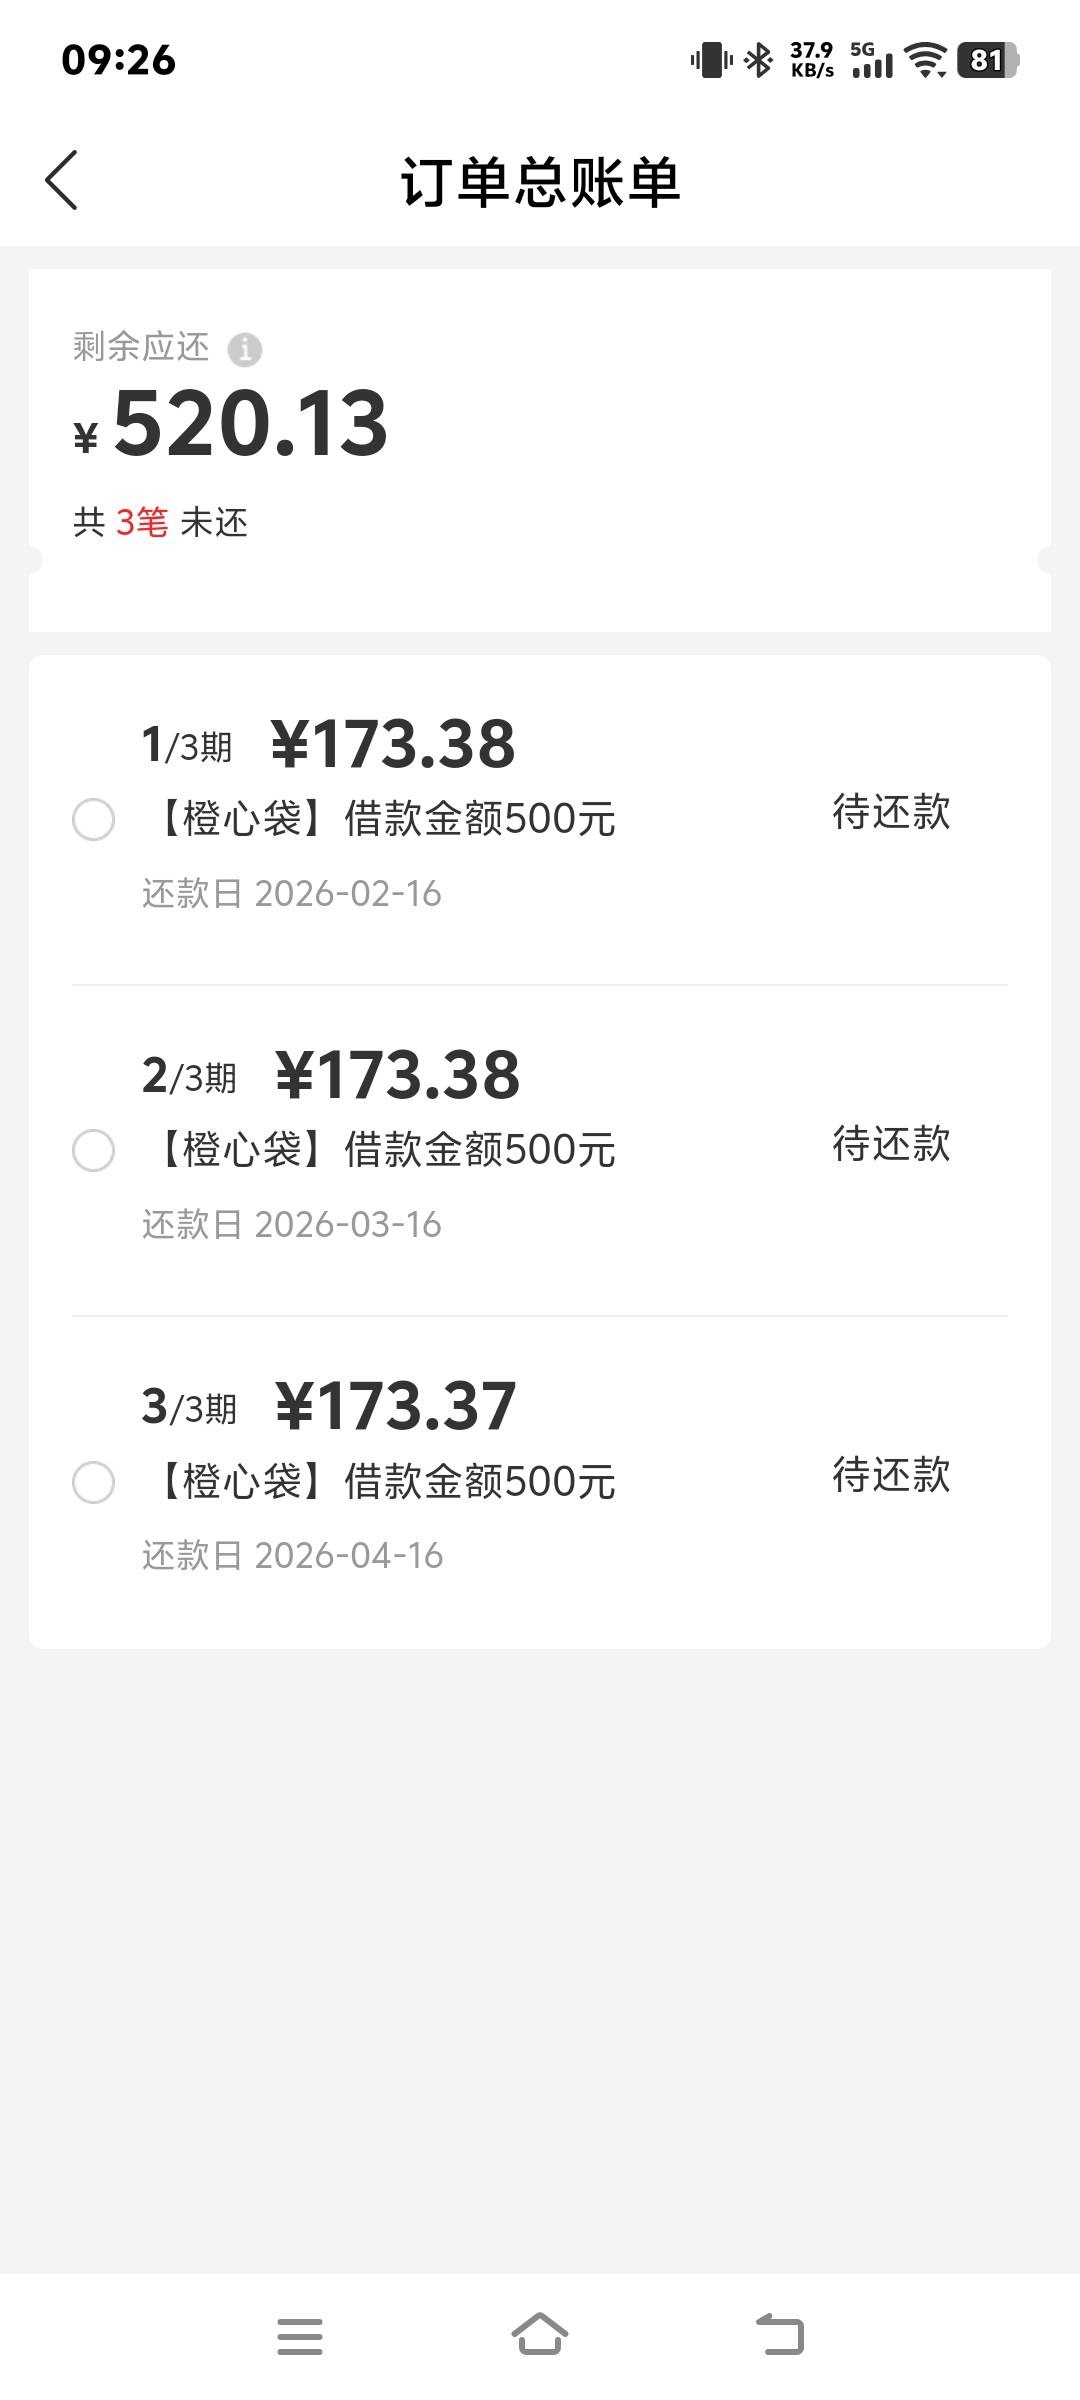
Task: Tap the battery indicator in status bar
Action: click(x=988, y=60)
